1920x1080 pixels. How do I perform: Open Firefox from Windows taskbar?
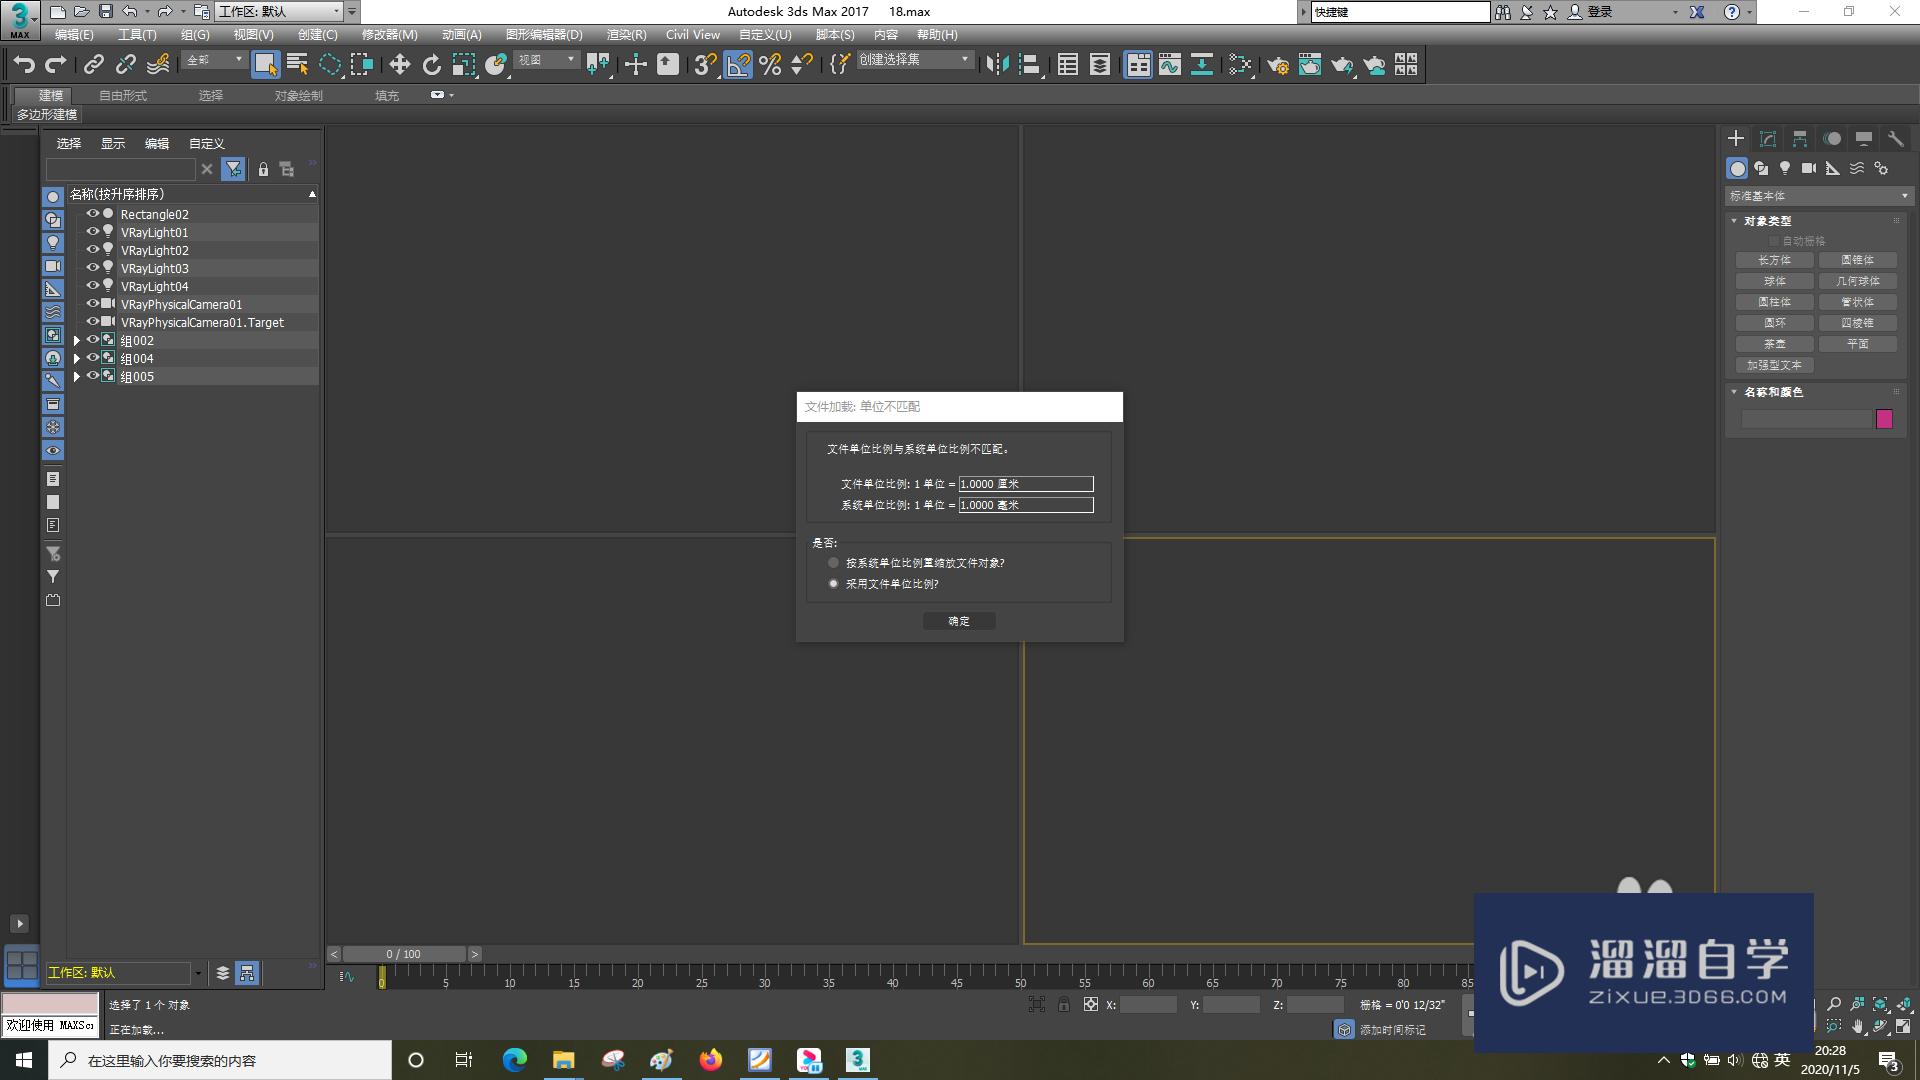(711, 1060)
